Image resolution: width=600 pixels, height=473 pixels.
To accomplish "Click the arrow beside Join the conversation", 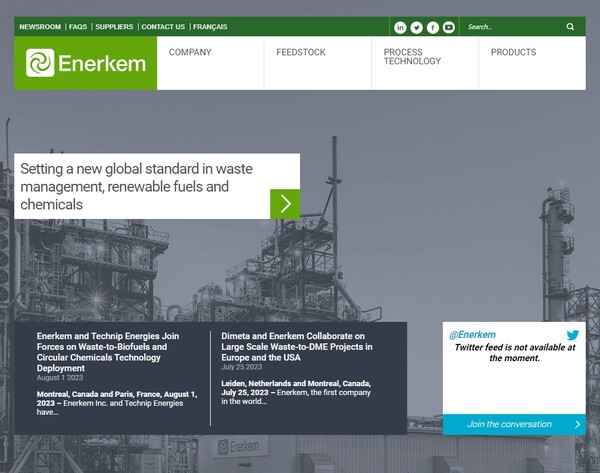I will [x=577, y=424].
